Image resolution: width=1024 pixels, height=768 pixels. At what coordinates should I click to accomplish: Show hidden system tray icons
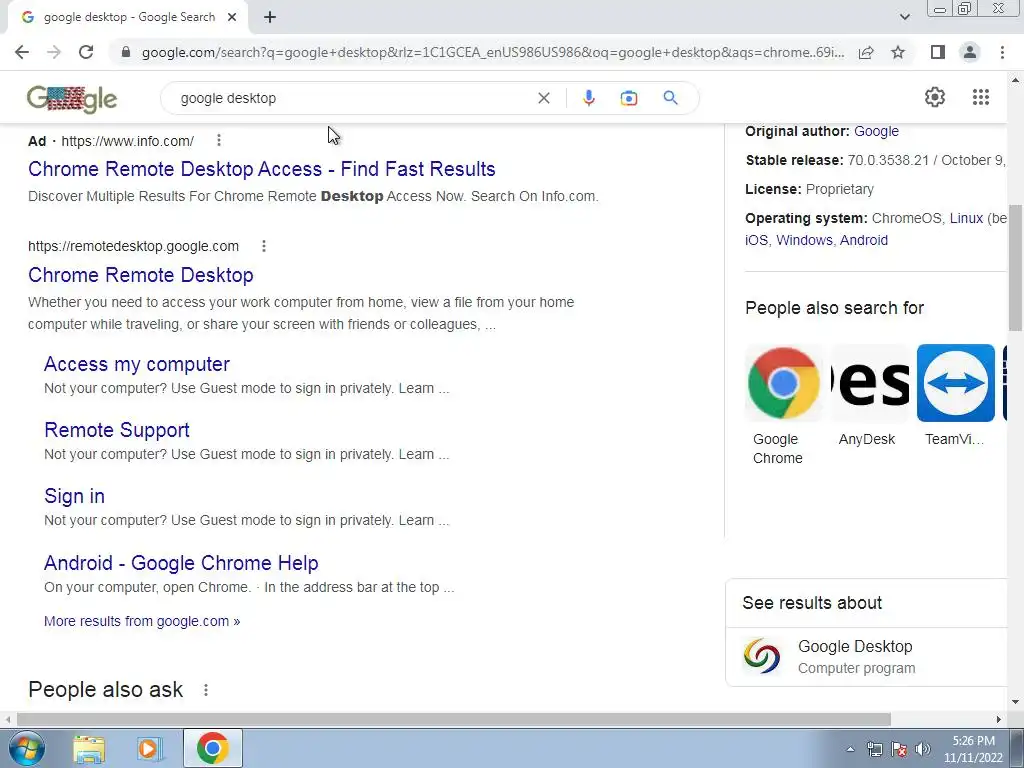coord(850,749)
